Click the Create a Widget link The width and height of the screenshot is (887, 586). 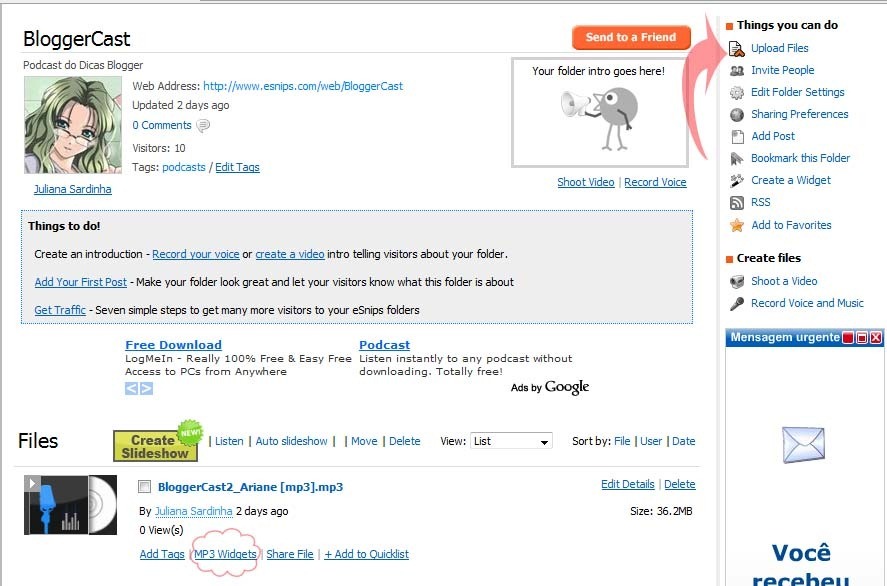point(791,180)
